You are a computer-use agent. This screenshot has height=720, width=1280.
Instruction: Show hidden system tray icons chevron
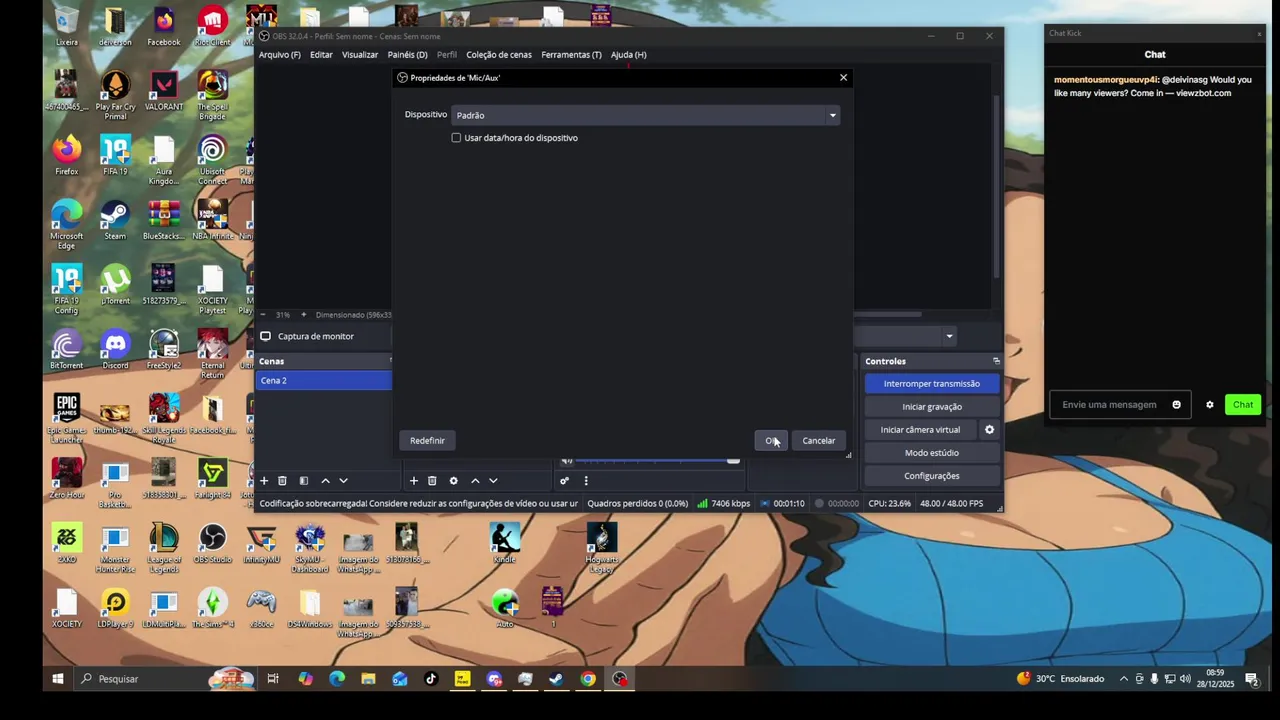pos(1123,679)
